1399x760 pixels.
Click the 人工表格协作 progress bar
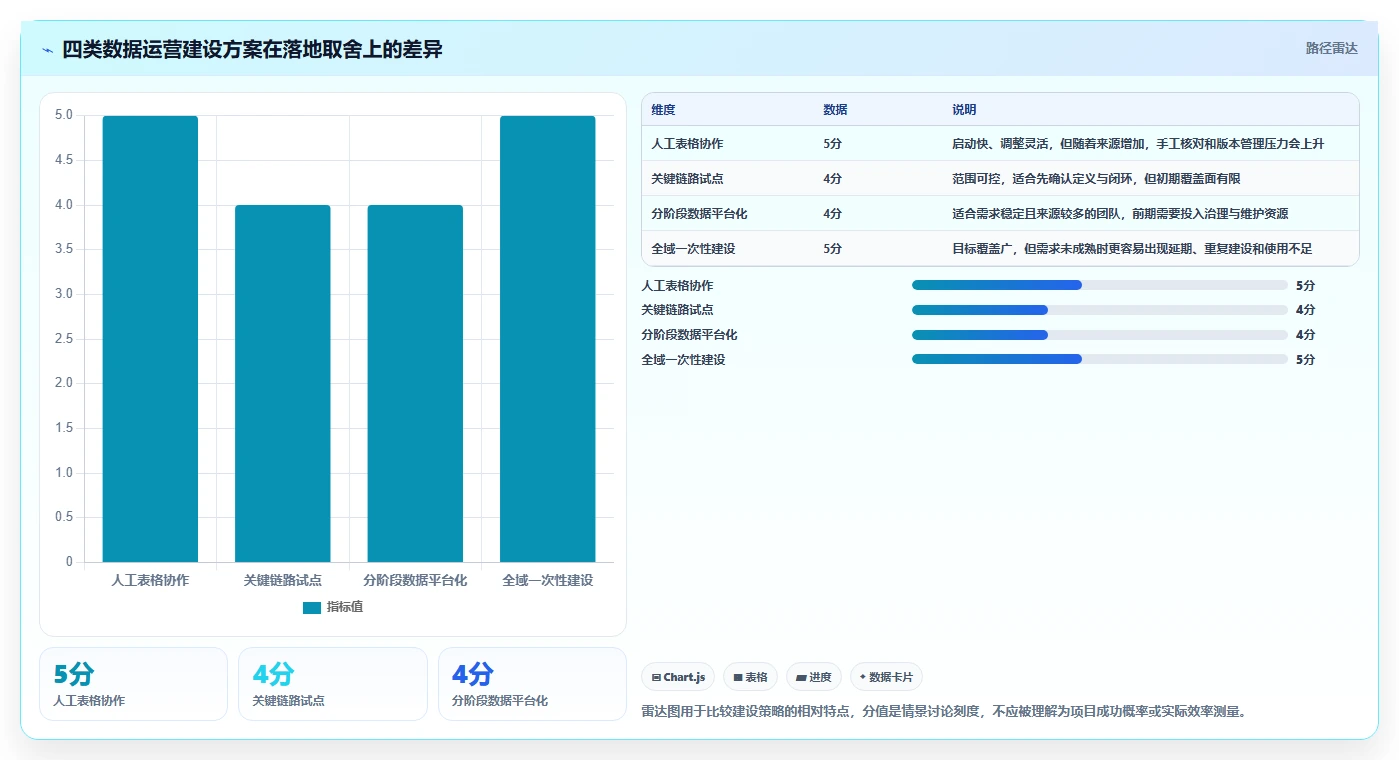coord(1100,285)
